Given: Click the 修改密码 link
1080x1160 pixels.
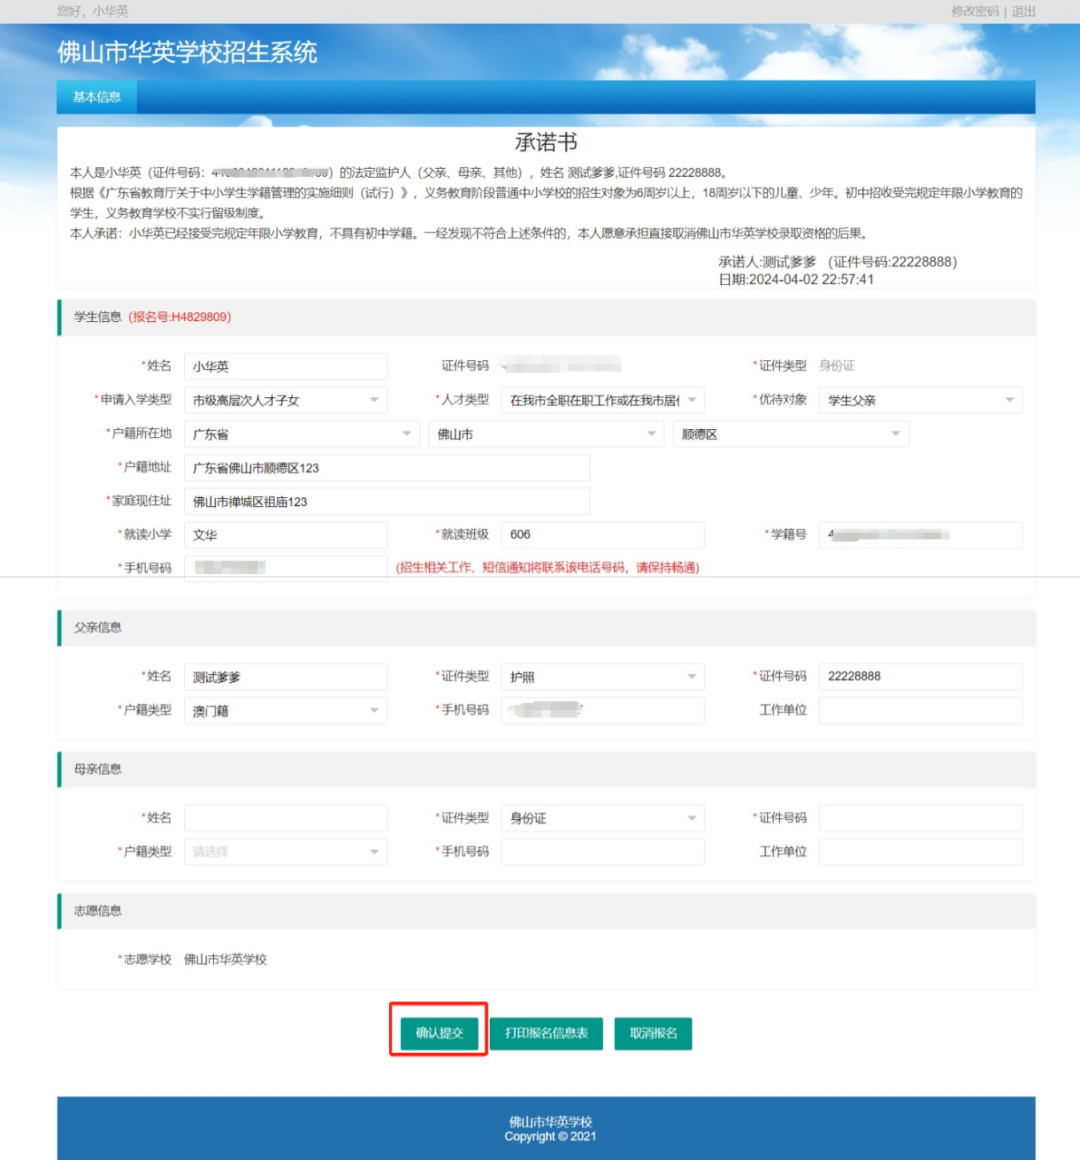Looking at the screenshot, I should pos(974,11).
